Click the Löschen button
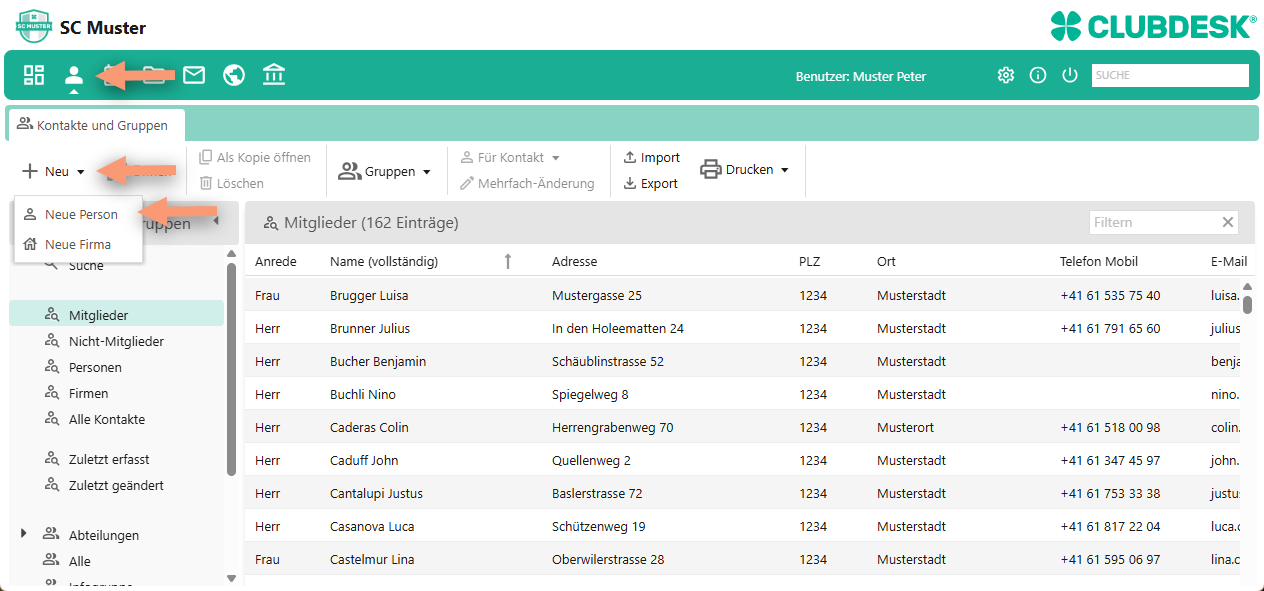 click(x=231, y=183)
